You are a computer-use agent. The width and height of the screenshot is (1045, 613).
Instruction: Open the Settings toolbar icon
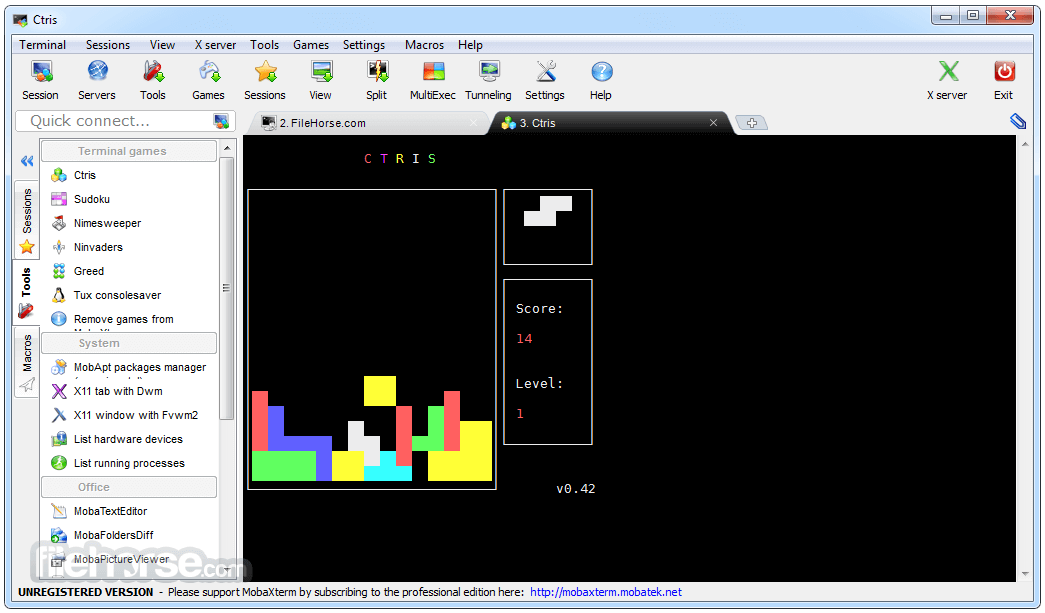[x=544, y=80]
